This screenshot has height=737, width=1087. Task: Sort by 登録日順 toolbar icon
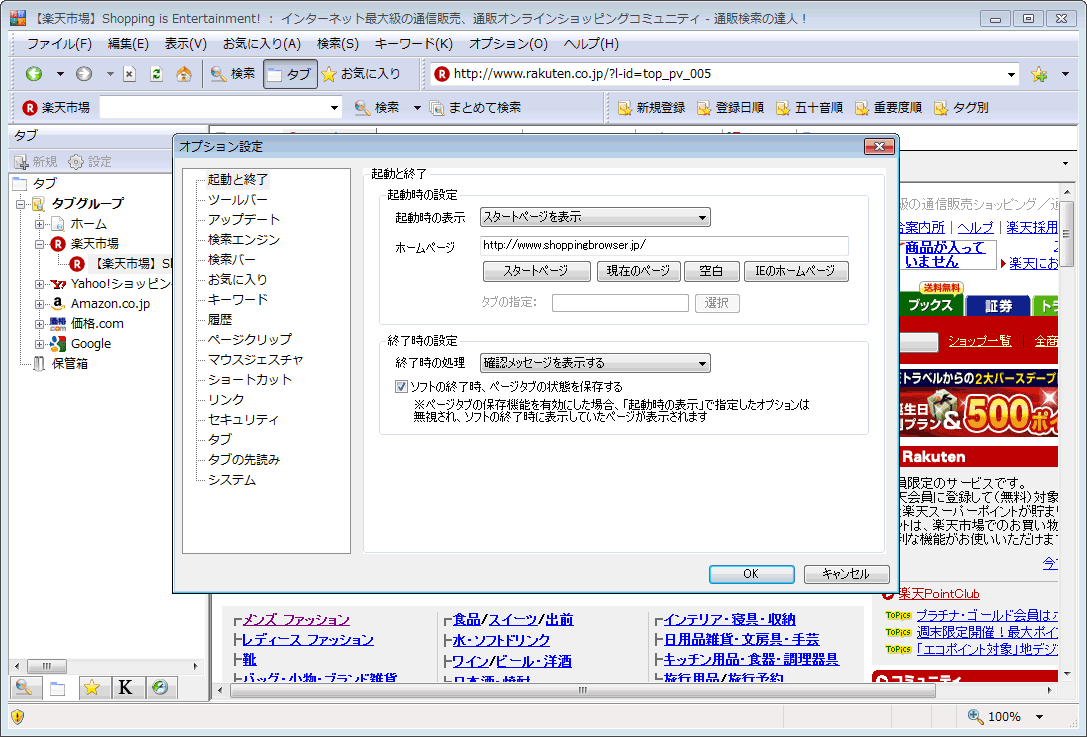coord(730,107)
